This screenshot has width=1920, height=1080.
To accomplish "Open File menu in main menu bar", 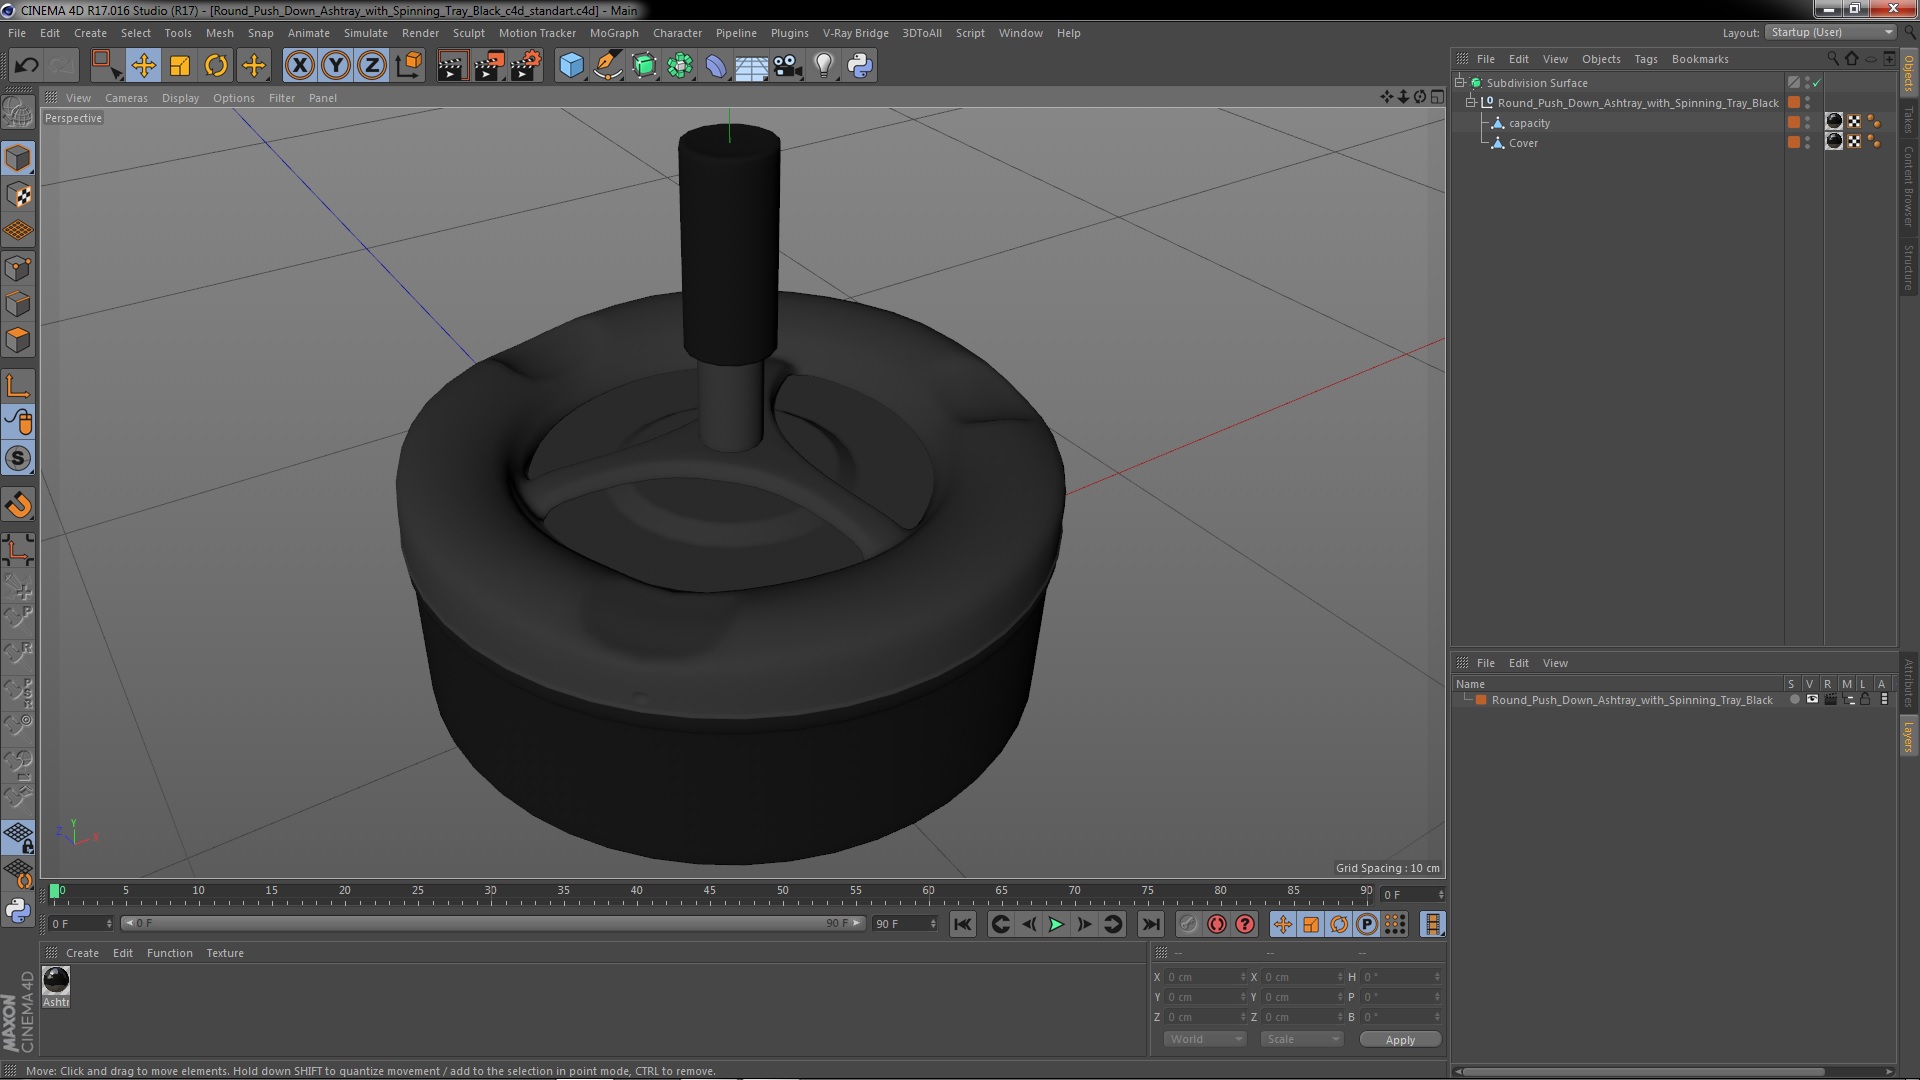I will (x=17, y=33).
